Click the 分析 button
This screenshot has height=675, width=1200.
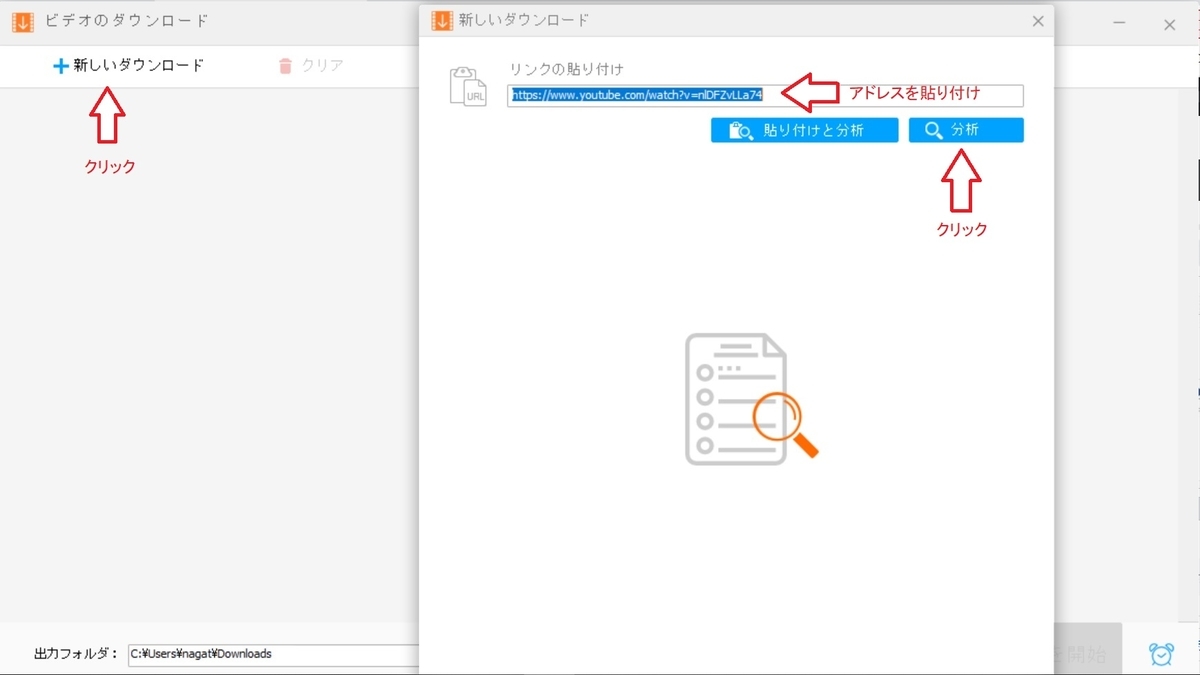(966, 131)
